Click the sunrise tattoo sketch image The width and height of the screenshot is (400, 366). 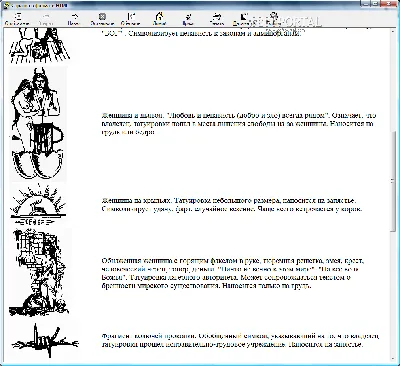click(x=38, y=205)
